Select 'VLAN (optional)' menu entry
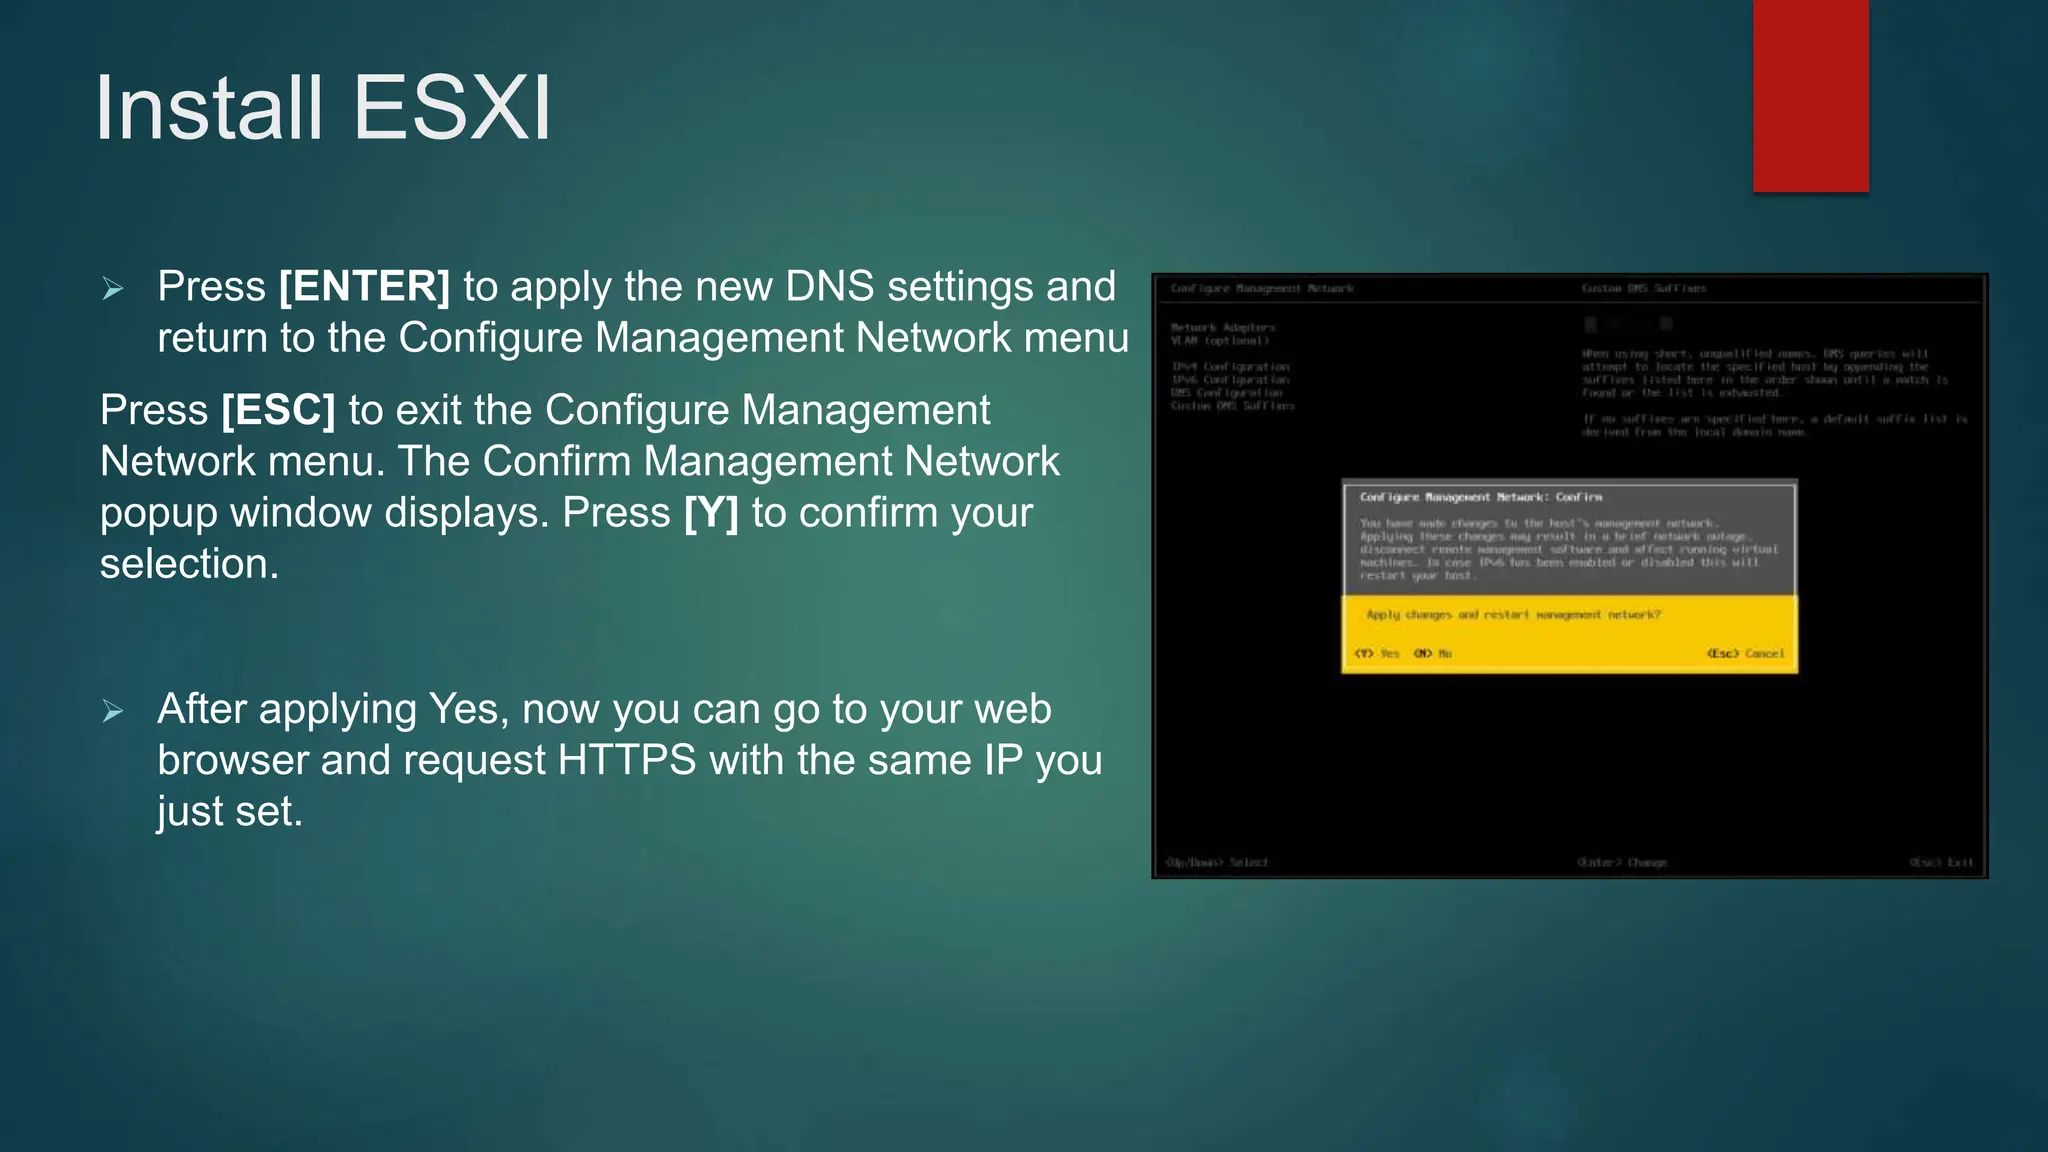 coord(1220,341)
